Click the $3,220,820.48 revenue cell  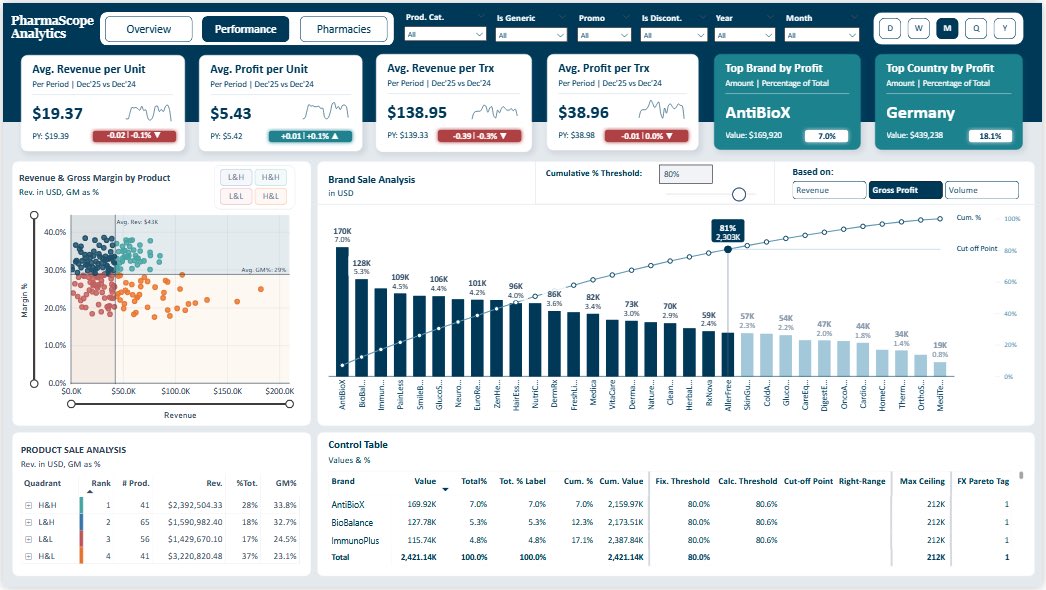(195, 556)
